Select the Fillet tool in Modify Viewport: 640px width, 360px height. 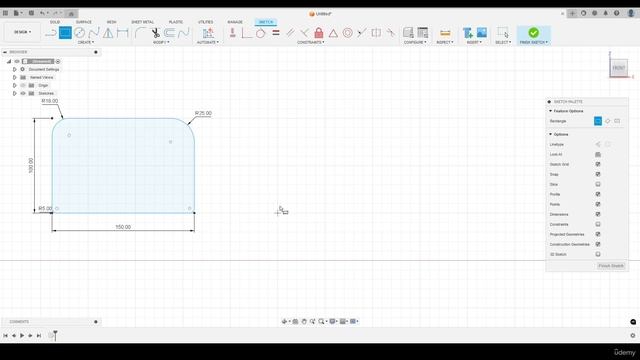click(x=140, y=33)
